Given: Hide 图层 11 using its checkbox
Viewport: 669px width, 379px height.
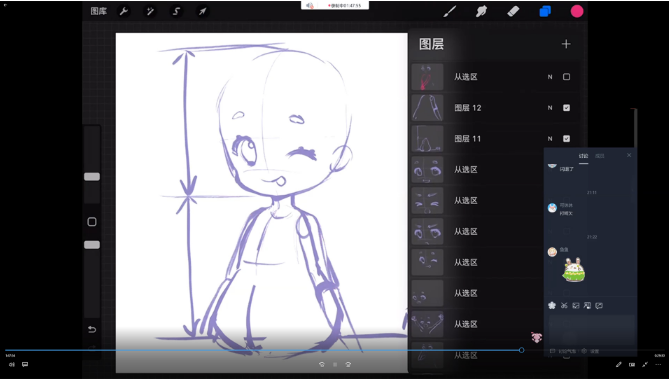Looking at the screenshot, I should tap(566, 138).
